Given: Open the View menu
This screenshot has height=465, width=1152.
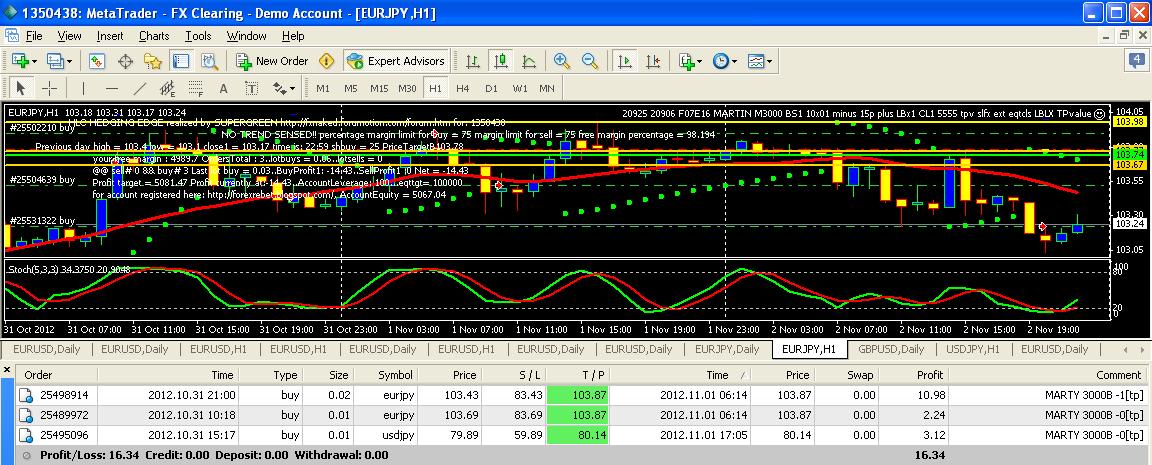Looking at the screenshot, I should 69,35.
